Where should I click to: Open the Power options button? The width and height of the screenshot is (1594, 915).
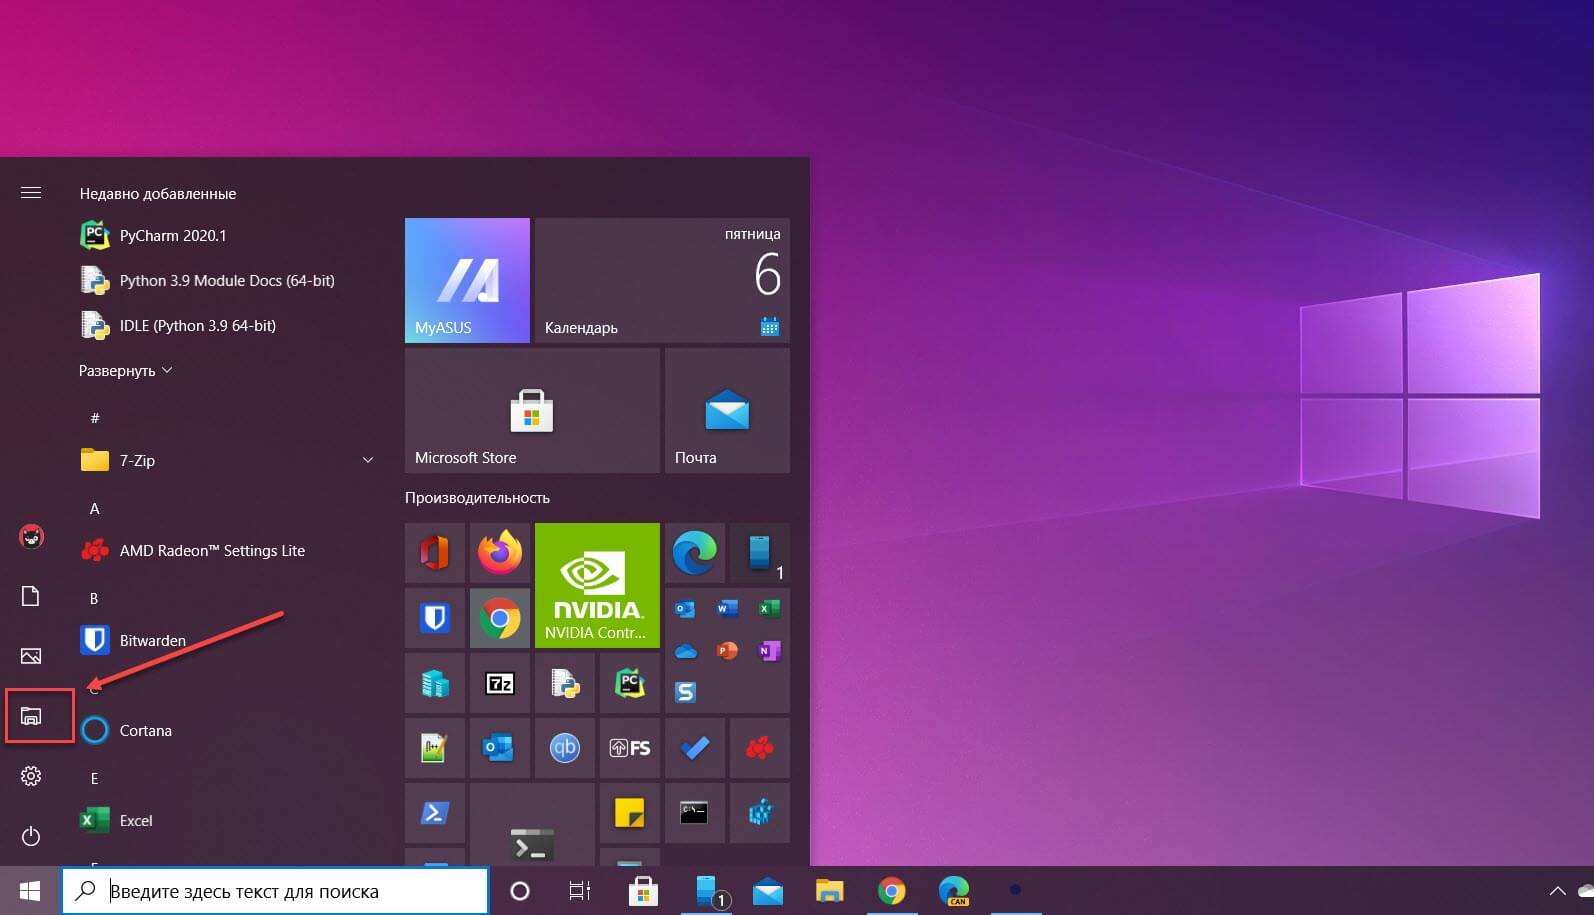31,836
